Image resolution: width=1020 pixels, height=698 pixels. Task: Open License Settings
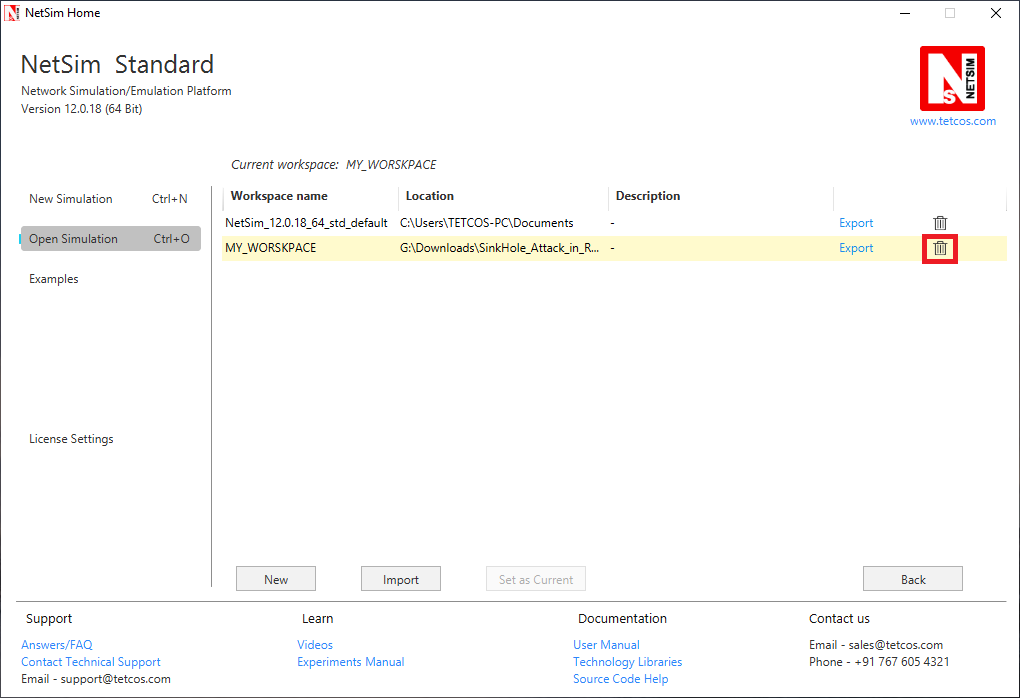[x=71, y=438]
